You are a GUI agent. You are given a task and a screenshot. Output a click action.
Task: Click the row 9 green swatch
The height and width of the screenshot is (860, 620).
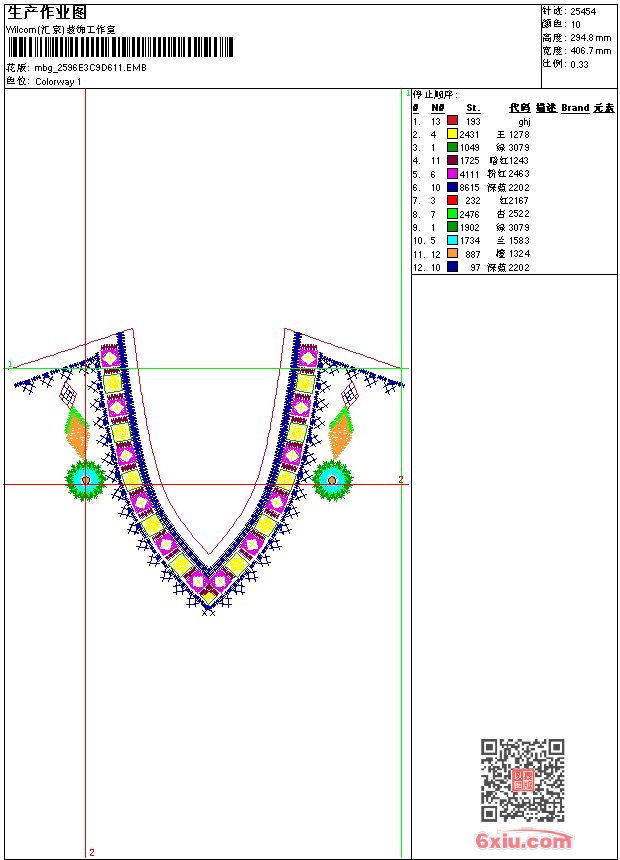pyautogui.click(x=452, y=227)
